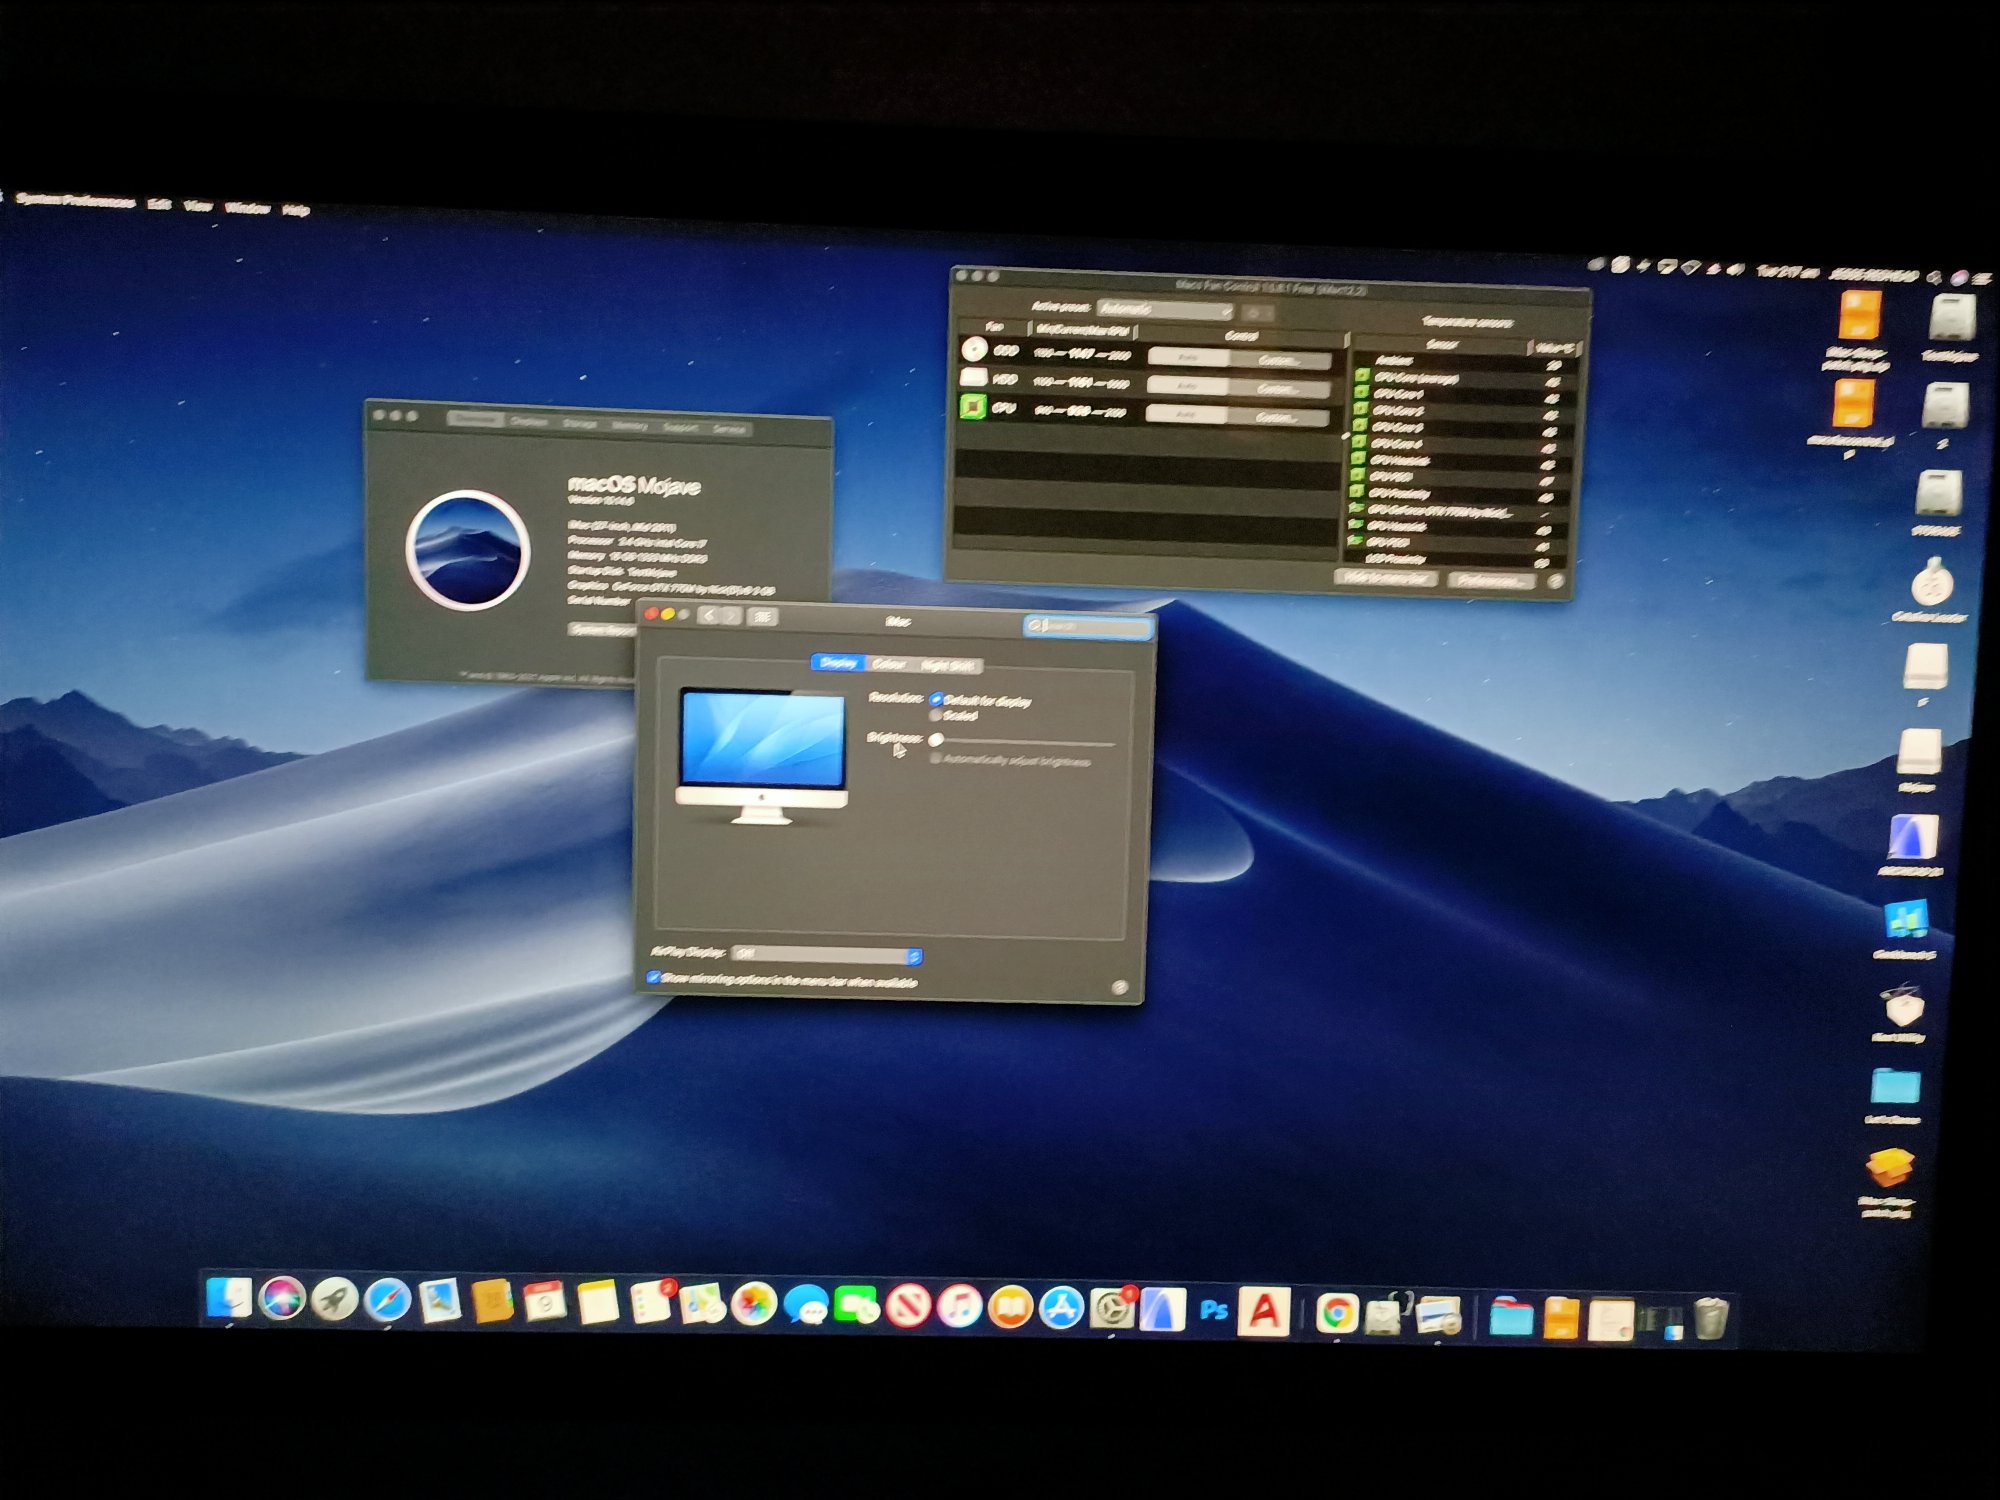Open Safari from the dock

coord(386,1300)
